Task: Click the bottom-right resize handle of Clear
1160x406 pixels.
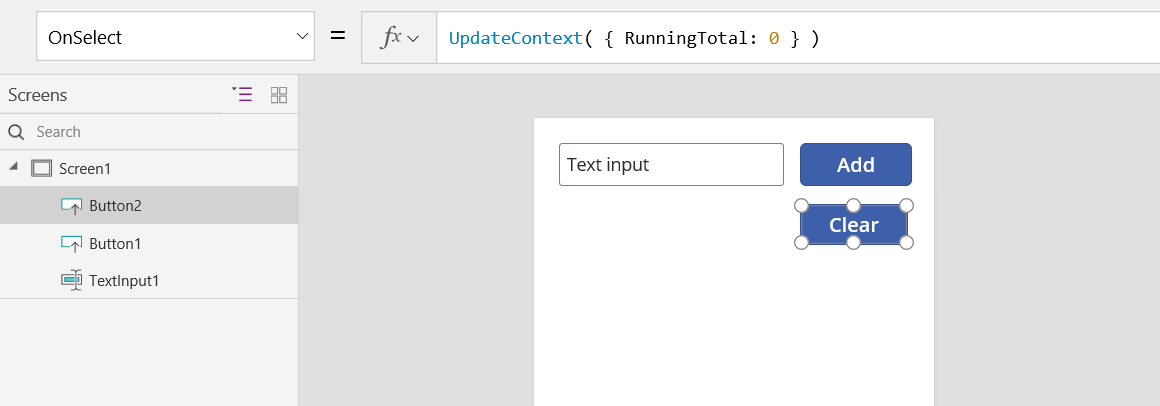Action: [x=906, y=243]
